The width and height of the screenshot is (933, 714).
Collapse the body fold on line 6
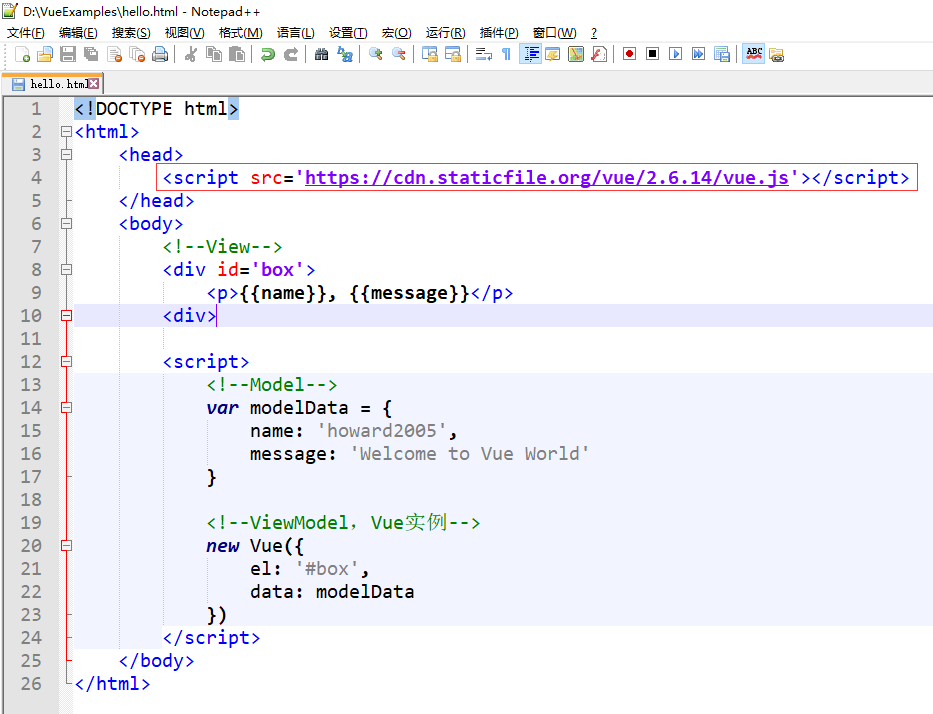point(67,224)
